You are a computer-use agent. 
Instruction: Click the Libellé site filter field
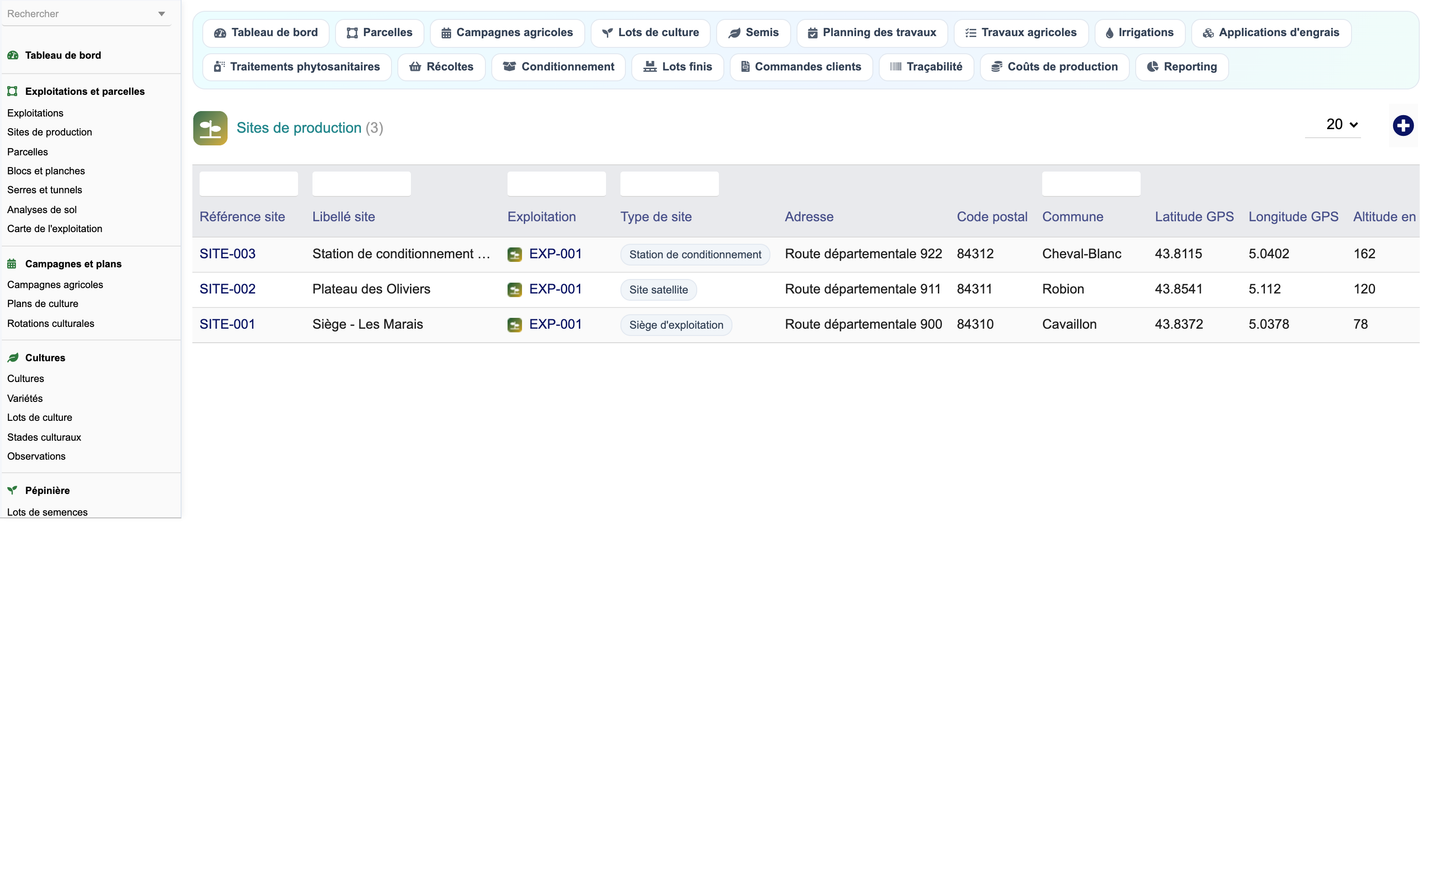point(362,184)
